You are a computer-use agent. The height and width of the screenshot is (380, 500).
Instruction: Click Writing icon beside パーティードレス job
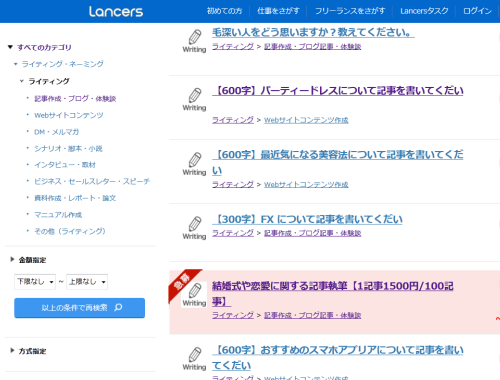click(194, 99)
